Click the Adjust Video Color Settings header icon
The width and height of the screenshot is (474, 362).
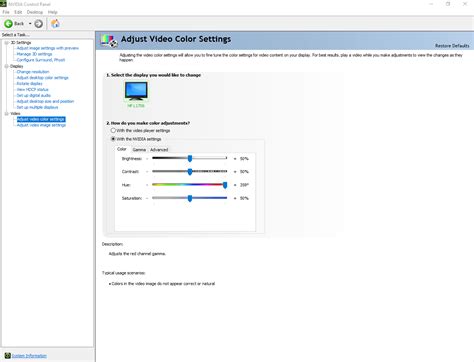coord(109,41)
